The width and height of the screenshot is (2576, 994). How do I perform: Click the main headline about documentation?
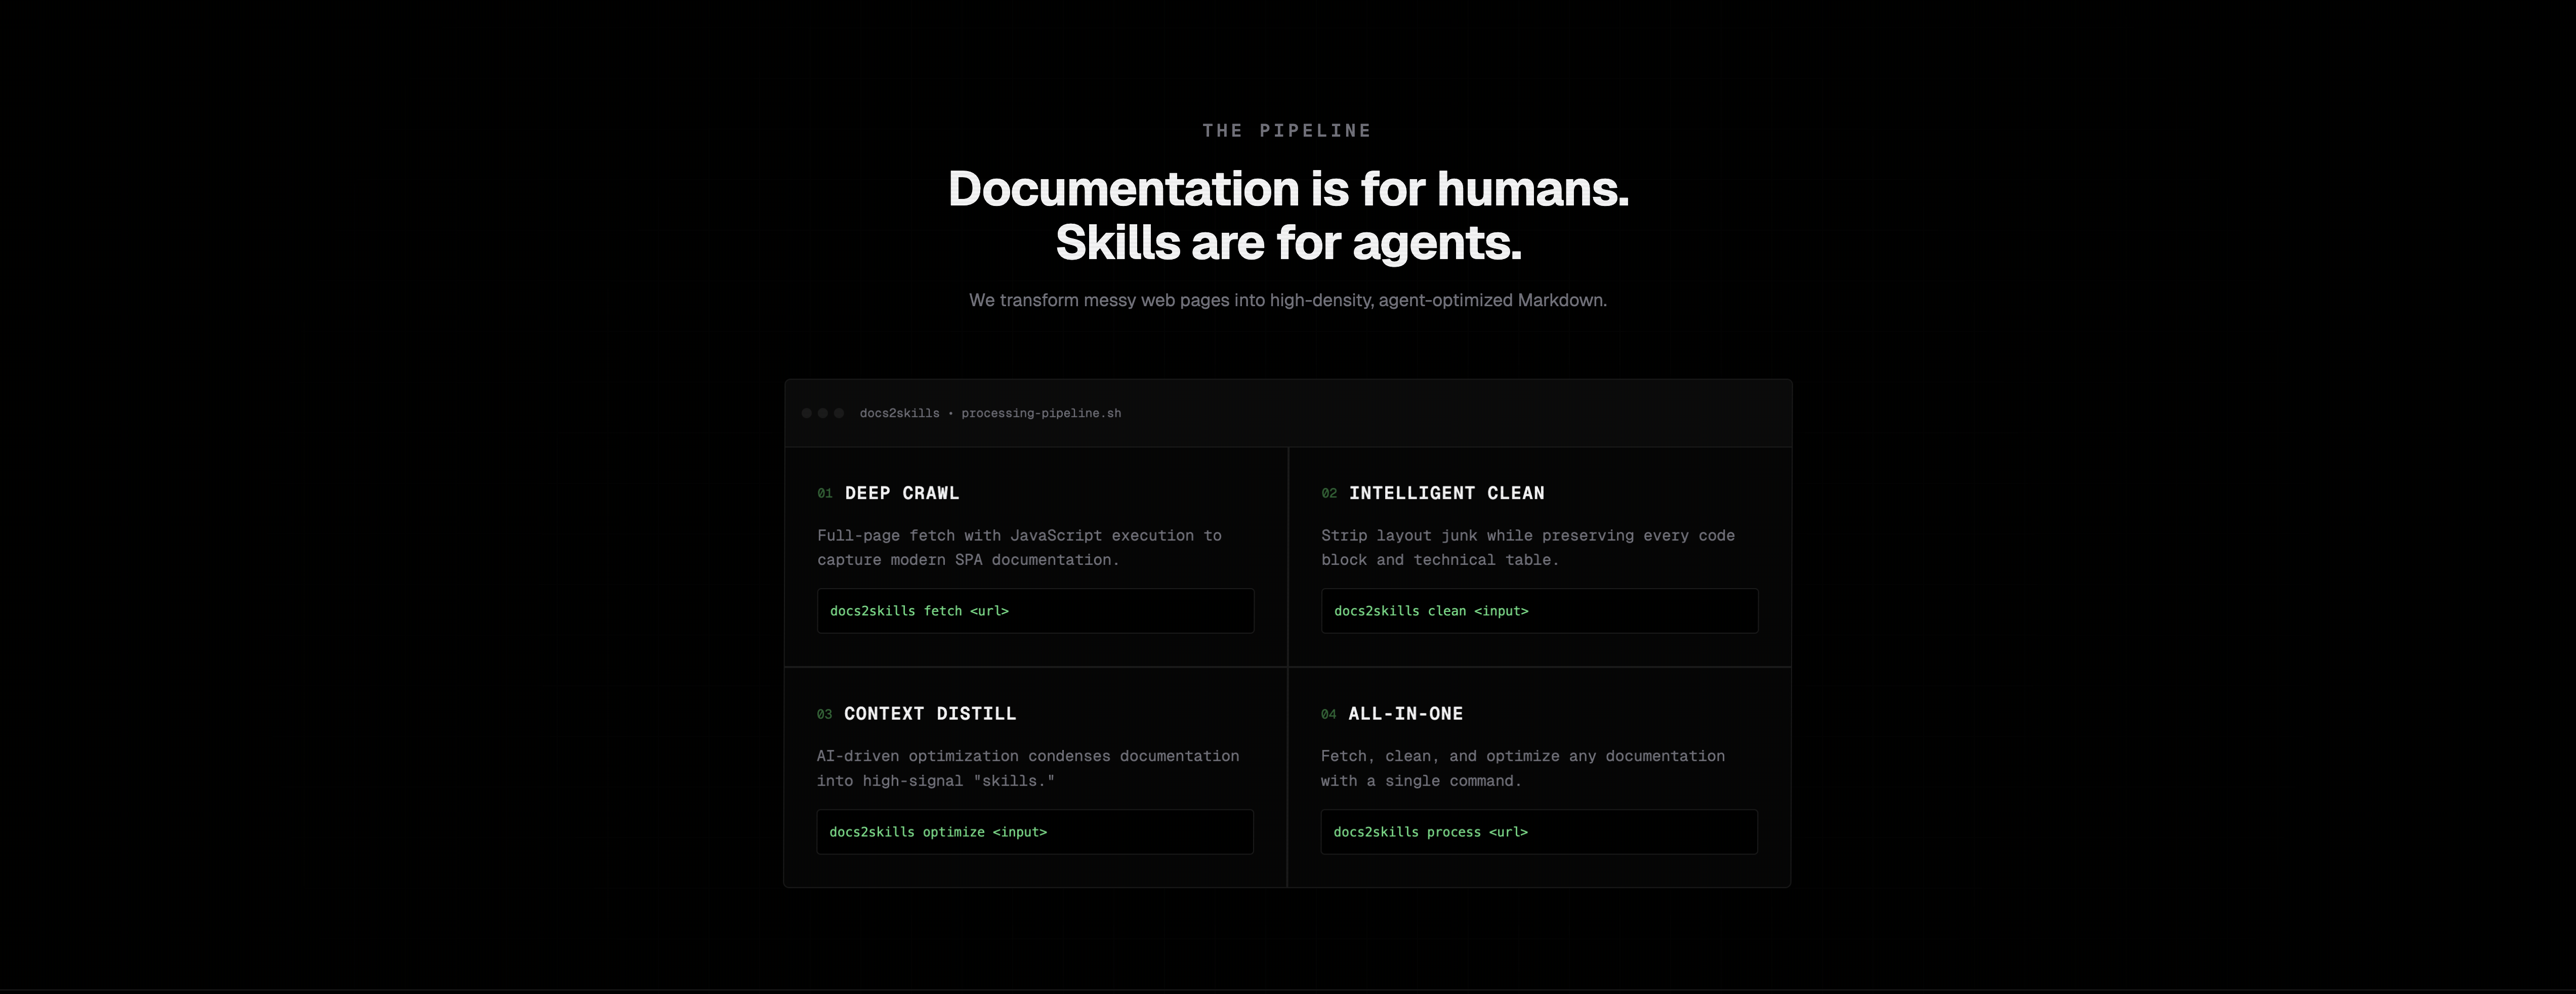[x=1288, y=215]
